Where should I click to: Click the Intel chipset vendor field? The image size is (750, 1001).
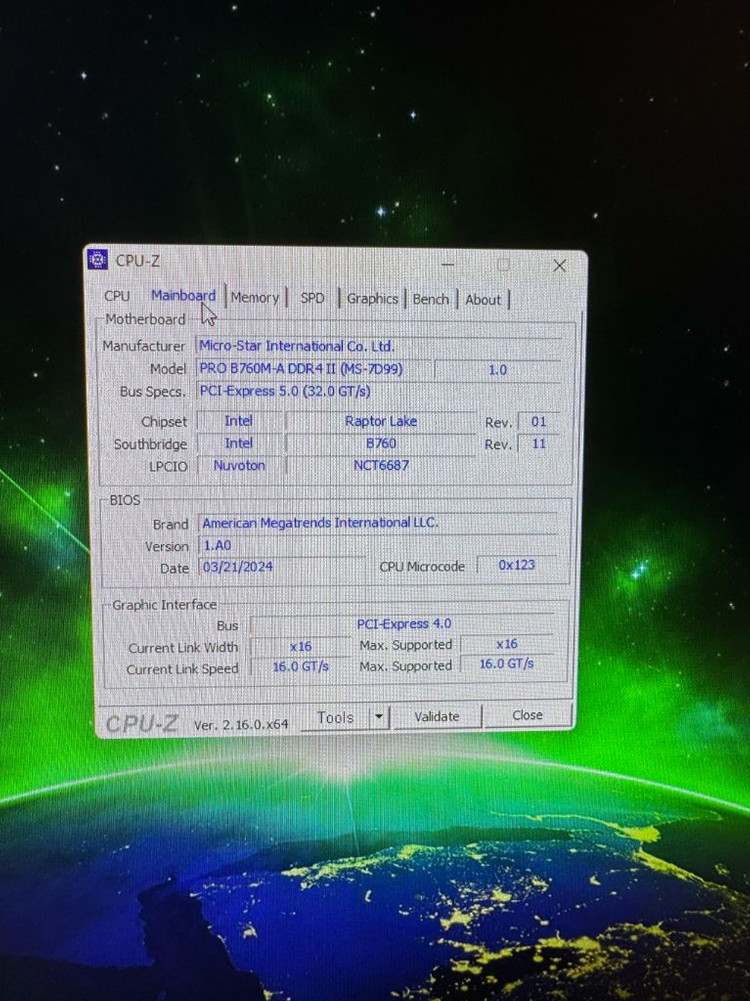(238, 421)
